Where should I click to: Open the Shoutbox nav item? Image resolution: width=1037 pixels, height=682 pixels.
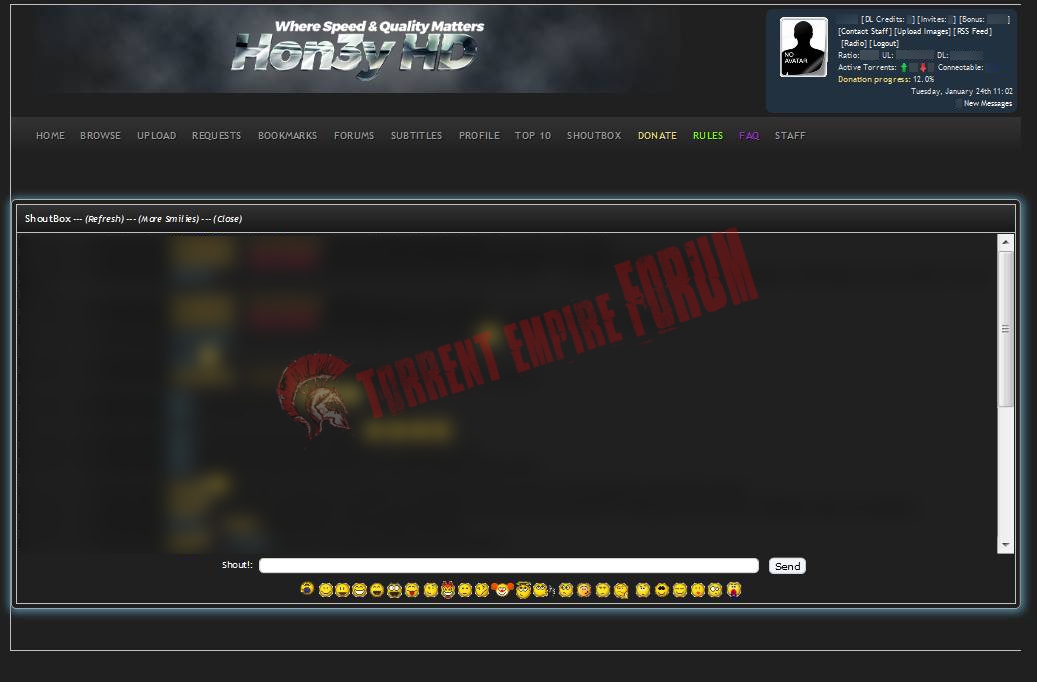(594, 136)
